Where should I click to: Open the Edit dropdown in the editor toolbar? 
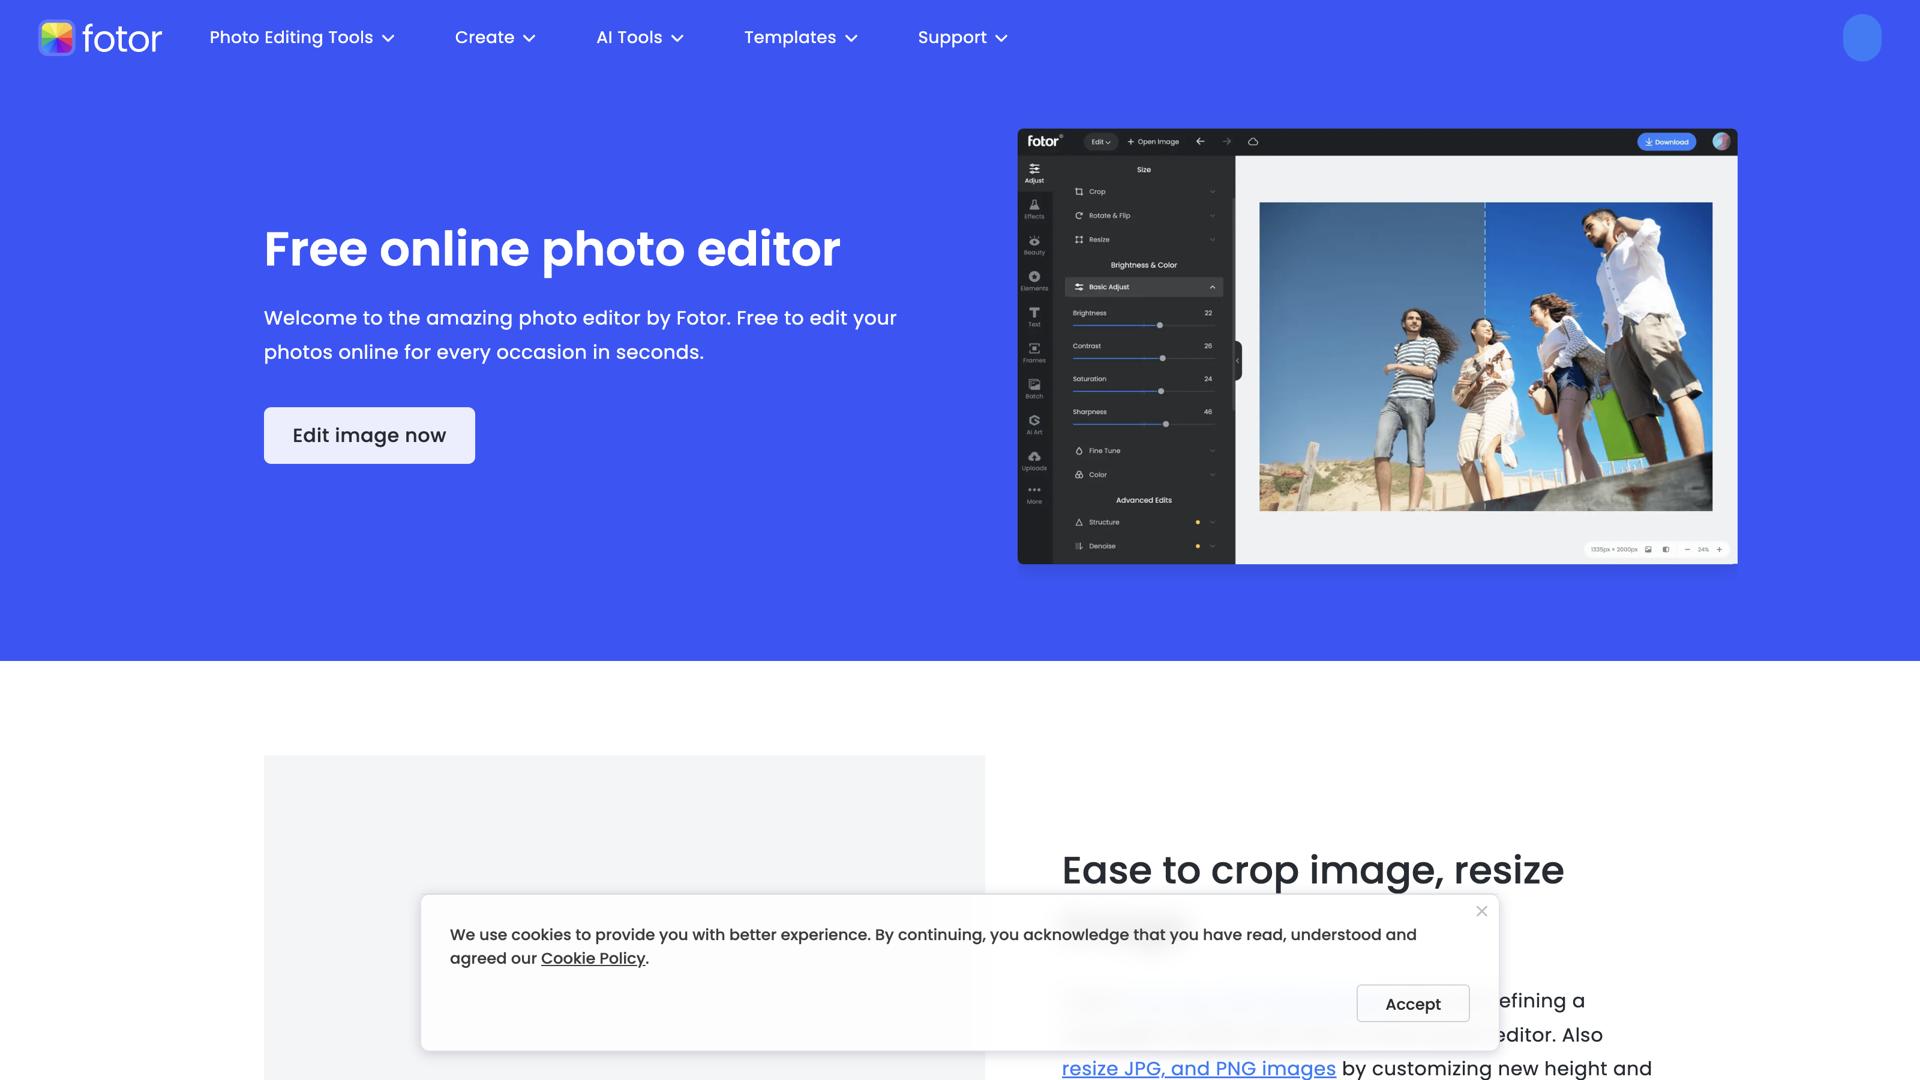click(1100, 142)
